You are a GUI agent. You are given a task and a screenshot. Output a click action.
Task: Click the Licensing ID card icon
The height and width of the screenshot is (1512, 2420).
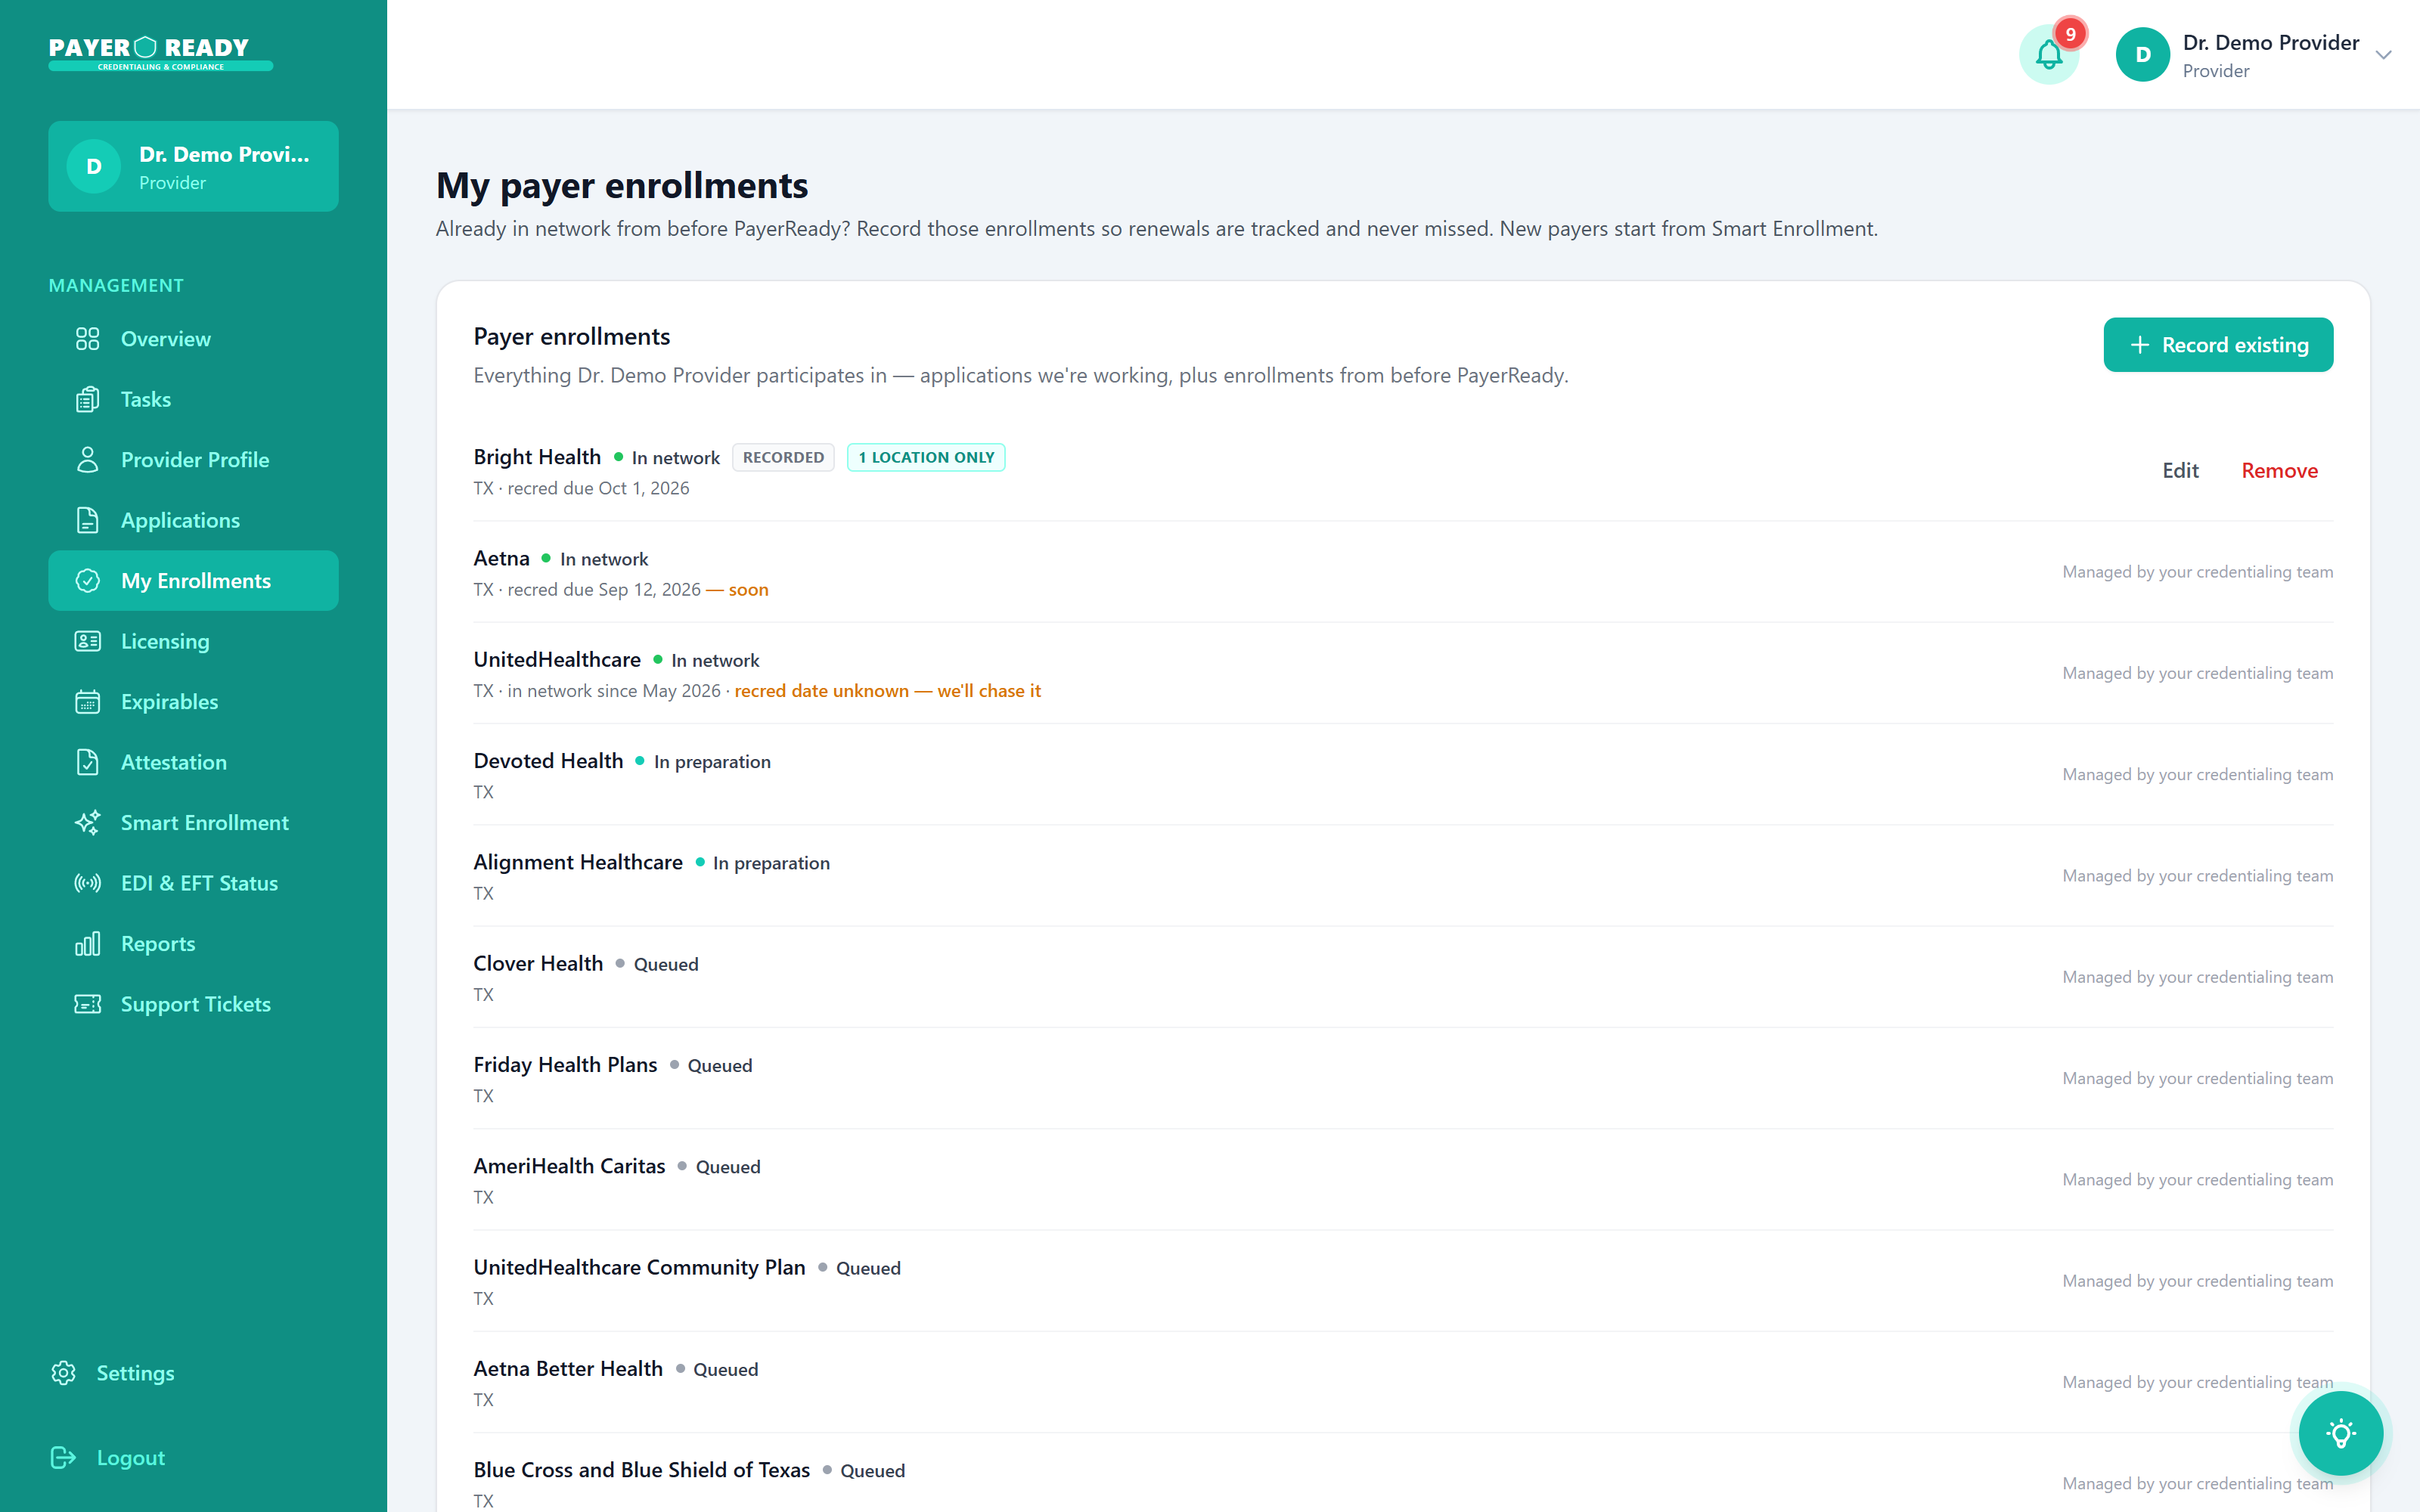tap(88, 641)
